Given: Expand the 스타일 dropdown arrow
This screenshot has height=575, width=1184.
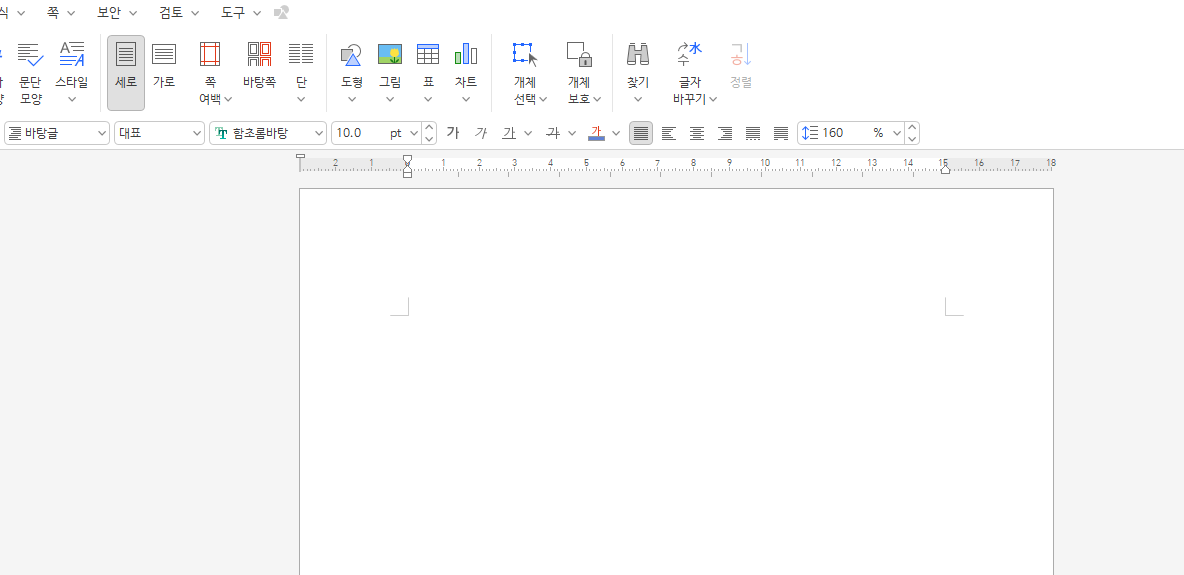Looking at the screenshot, I should click(72, 99).
